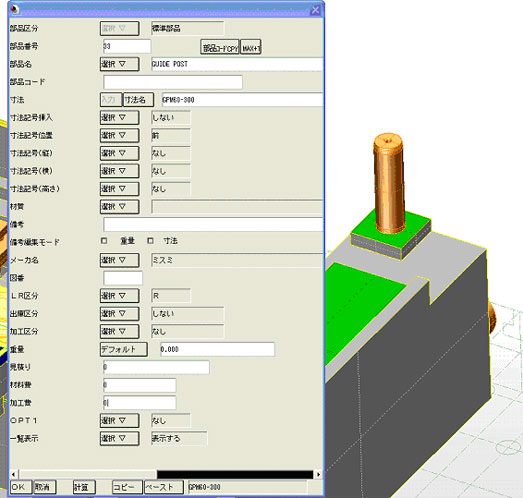Open the 一覧表示 選択 dropdown
The image size is (523, 498).
119,438
